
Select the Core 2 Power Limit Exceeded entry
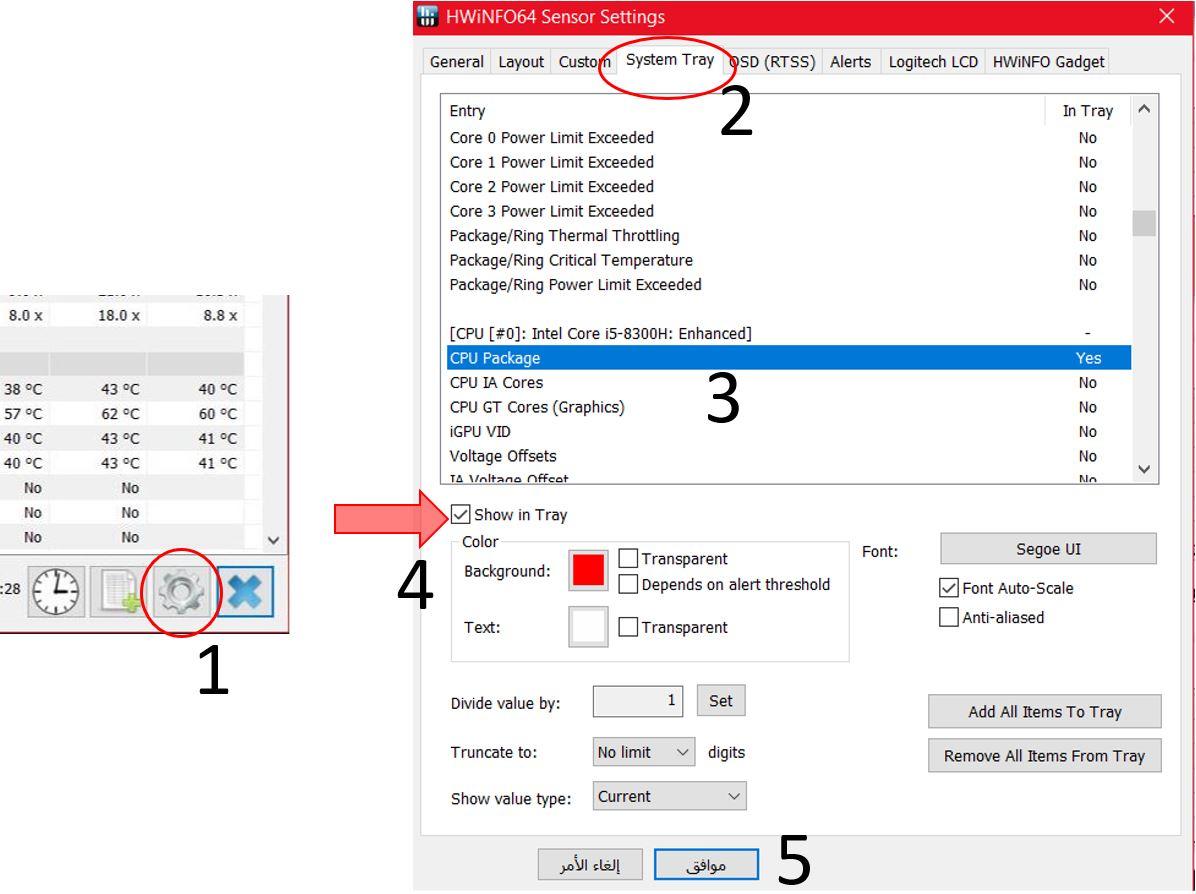pos(789,186)
